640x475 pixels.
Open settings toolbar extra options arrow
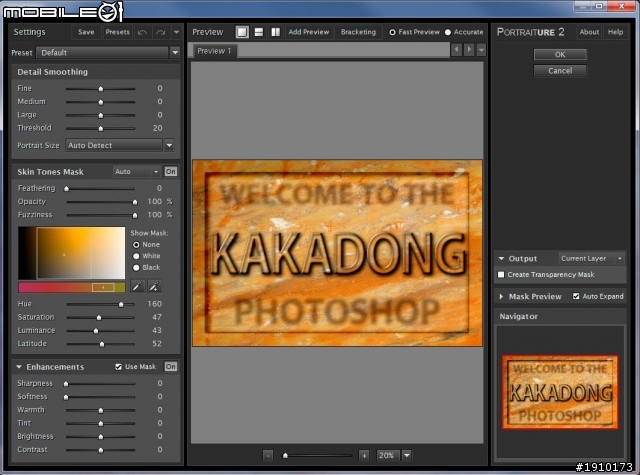click(176, 32)
